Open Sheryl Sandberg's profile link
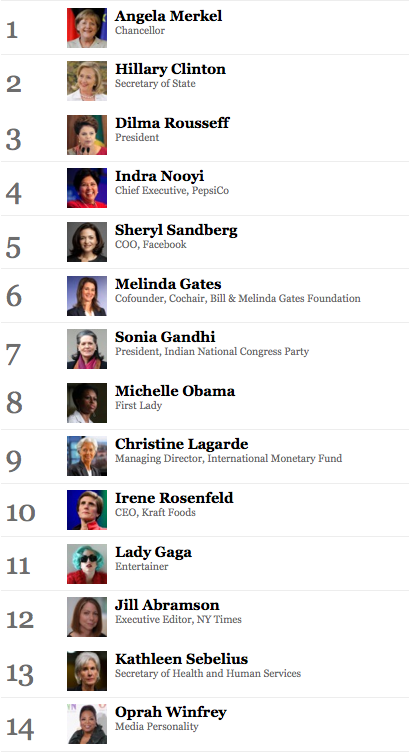Viewport: 409px width, 752px height. coord(176,230)
